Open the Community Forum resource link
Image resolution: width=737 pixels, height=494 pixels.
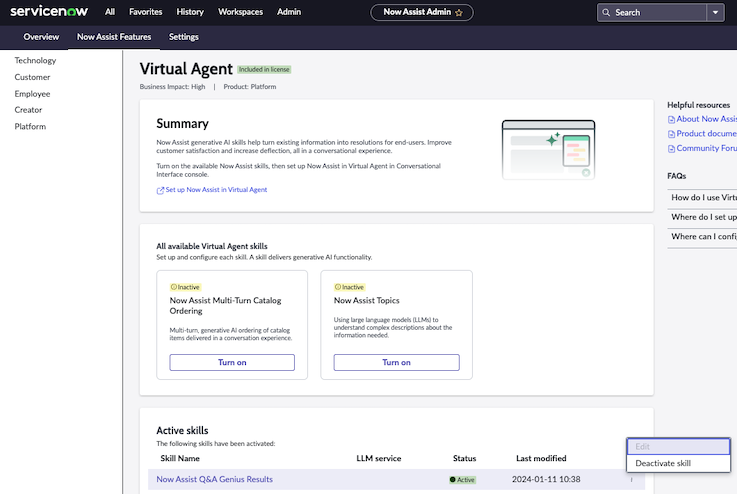click(x=706, y=148)
